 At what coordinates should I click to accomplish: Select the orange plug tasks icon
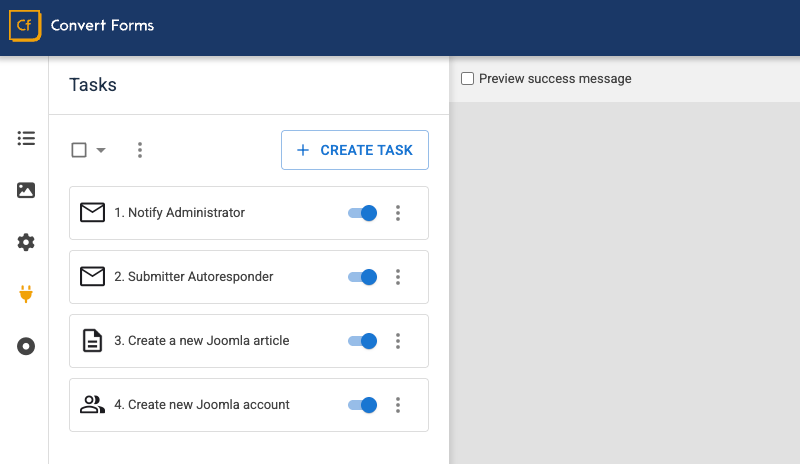(26, 294)
